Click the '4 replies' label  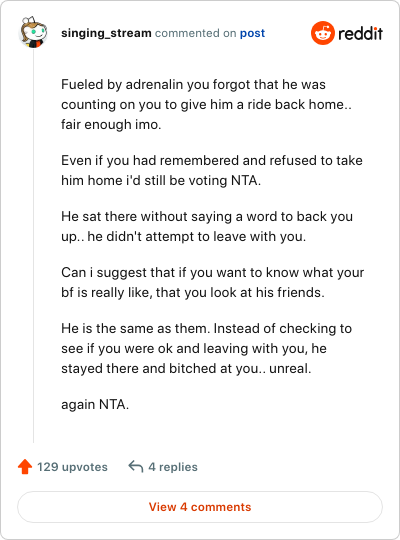pyautogui.click(x=173, y=467)
